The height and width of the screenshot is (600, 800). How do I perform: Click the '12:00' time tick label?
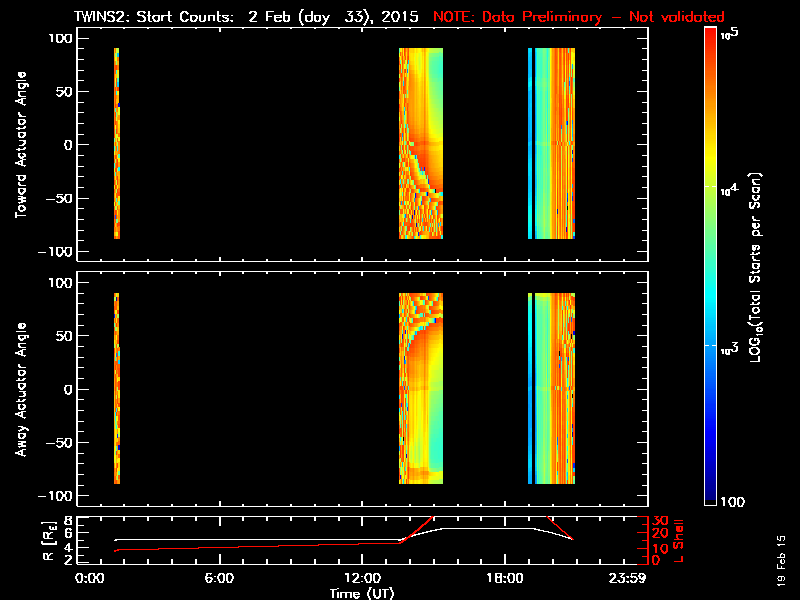tap(362, 578)
